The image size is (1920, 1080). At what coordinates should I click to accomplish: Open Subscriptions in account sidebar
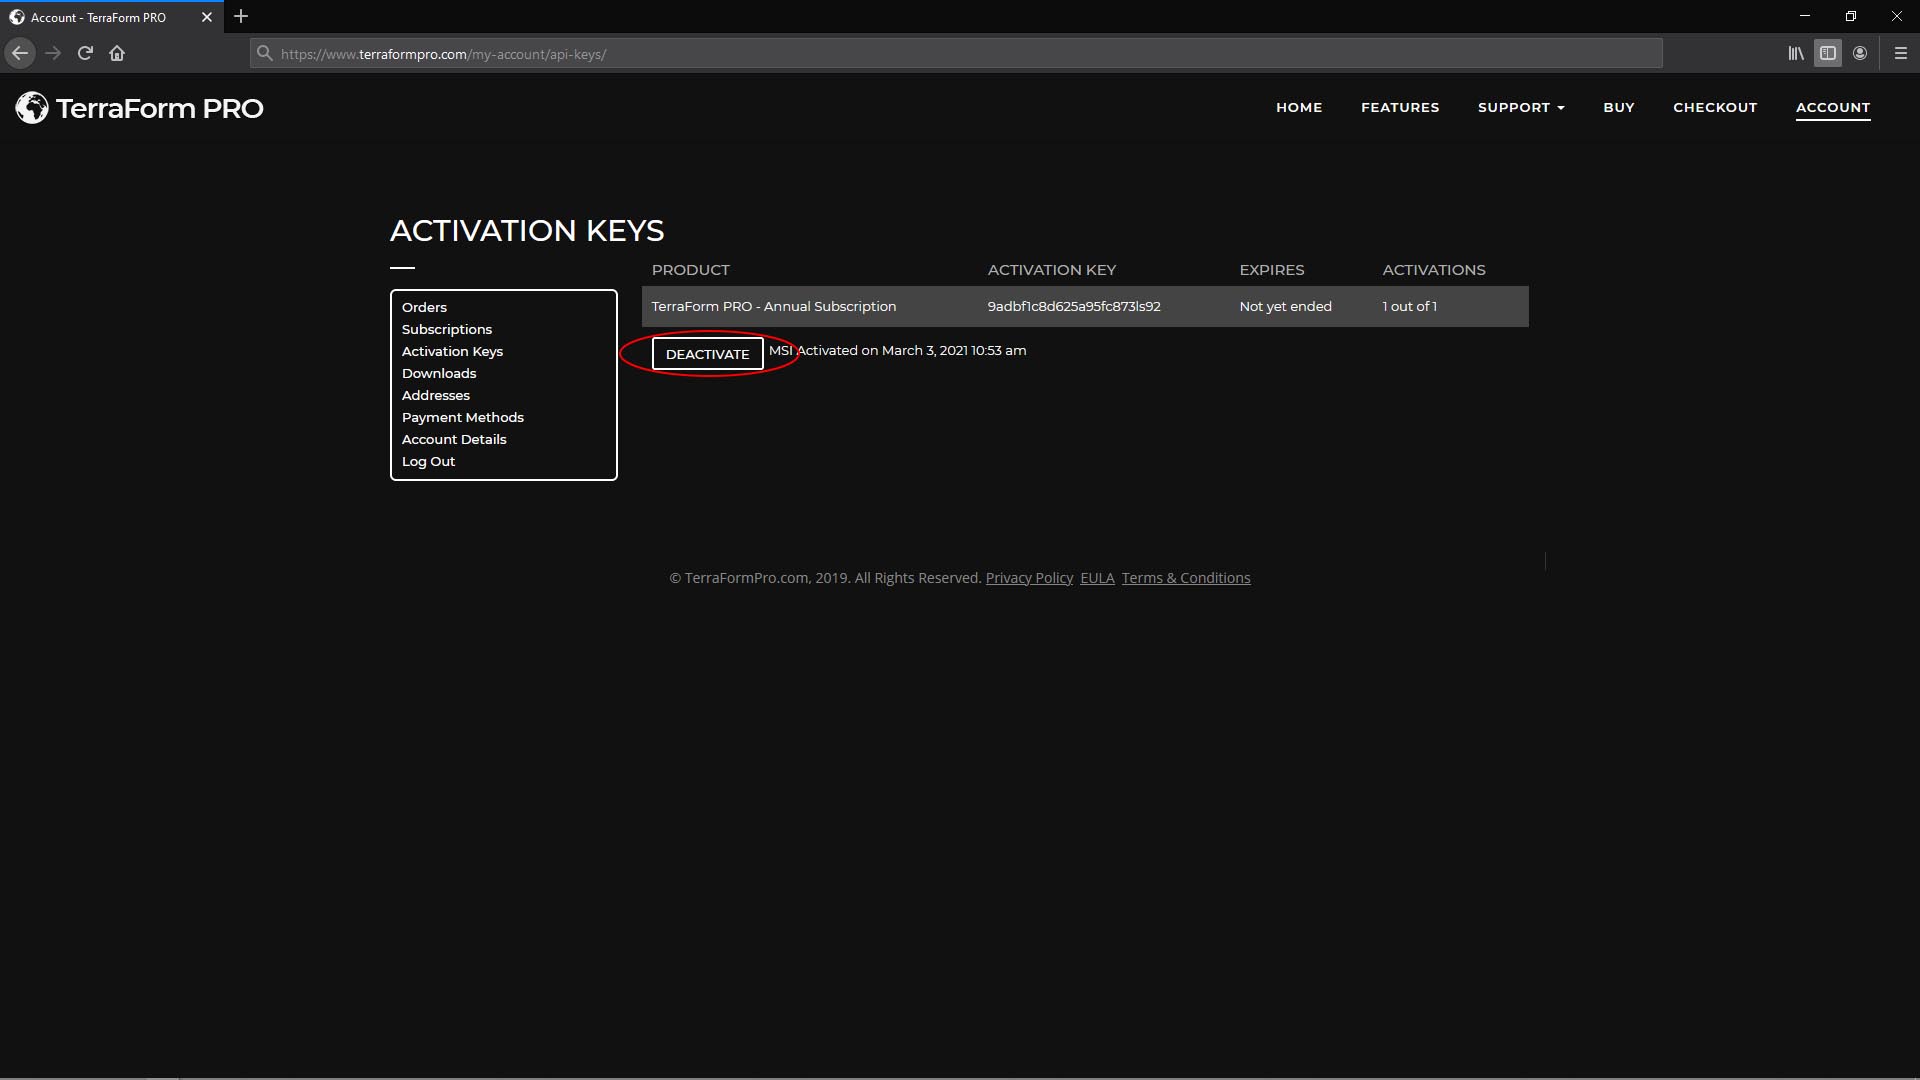tap(447, 329)
